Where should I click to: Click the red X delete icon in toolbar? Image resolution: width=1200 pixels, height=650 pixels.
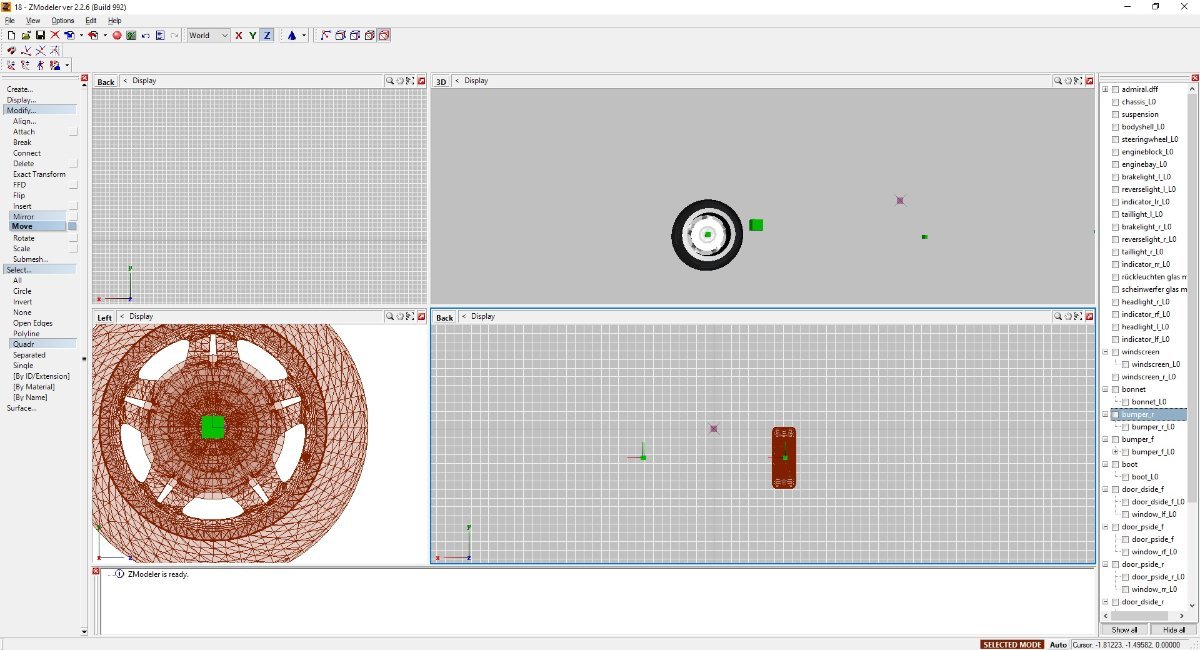pyautogui.click(x=55, y=35)
